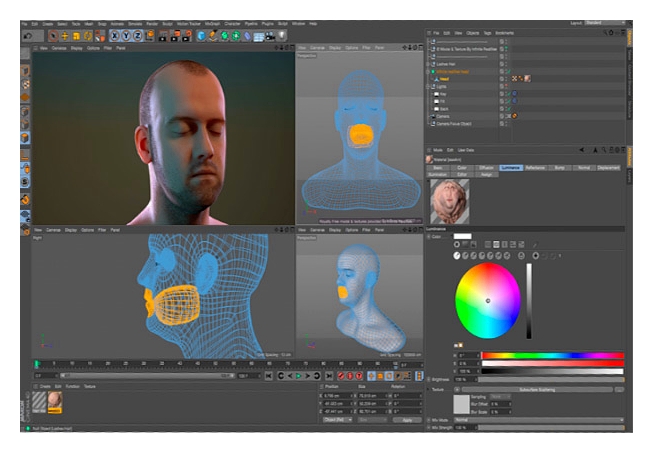Select the orange material thumbnail in Material Manager

pos(55,403)
